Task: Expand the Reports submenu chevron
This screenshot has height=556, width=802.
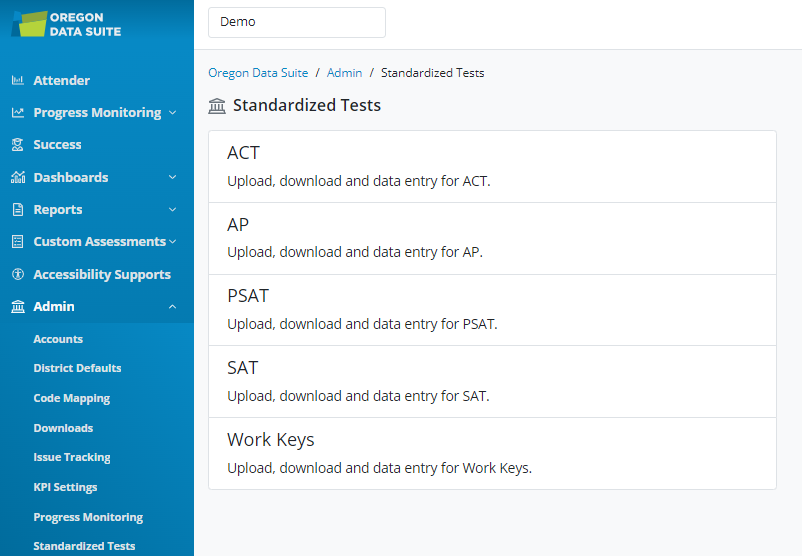Action: [172, 210]
